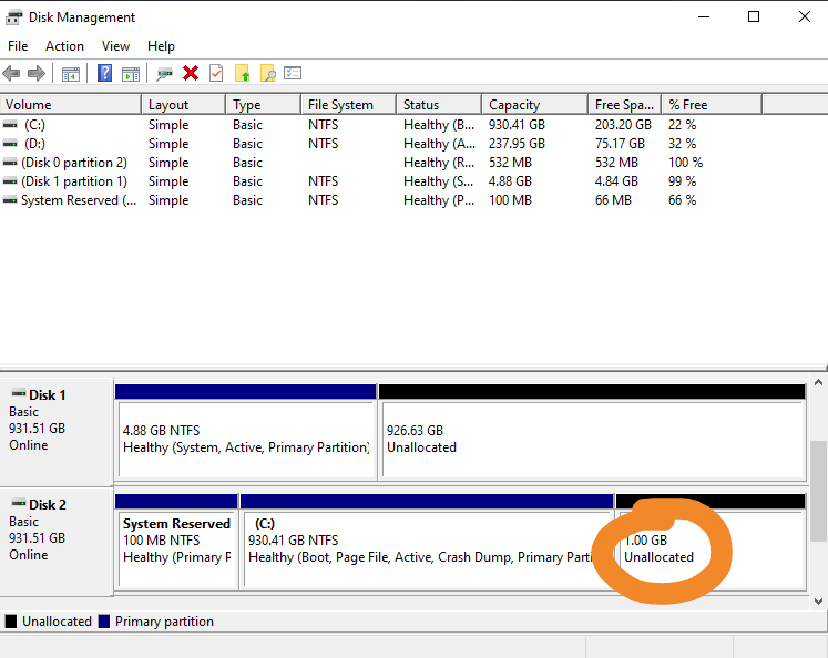The height and width of the screenshot is (658, 828).
Task: Select the (C:) volume row
Action: tap(381, 125)
